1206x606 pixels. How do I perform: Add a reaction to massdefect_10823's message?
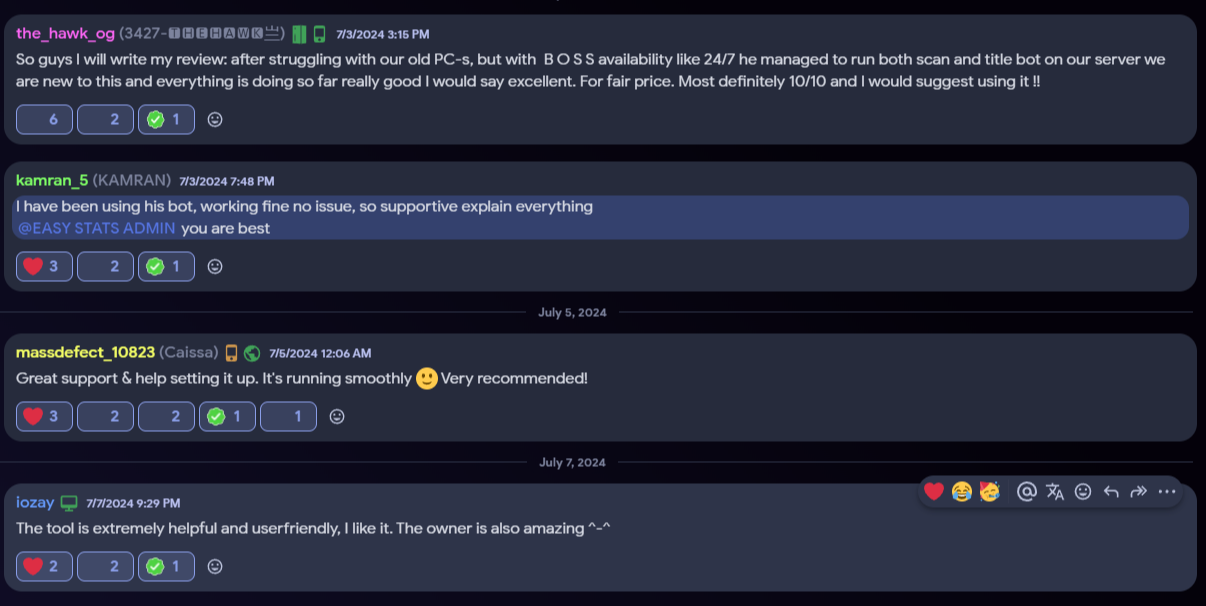point(337,416)
